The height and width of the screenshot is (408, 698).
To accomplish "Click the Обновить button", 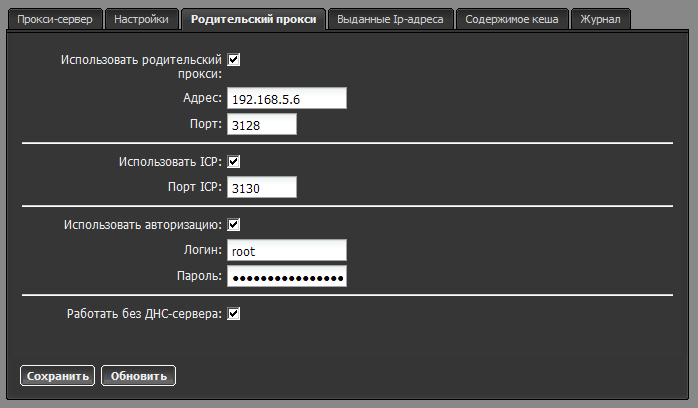I will (139, 376).
